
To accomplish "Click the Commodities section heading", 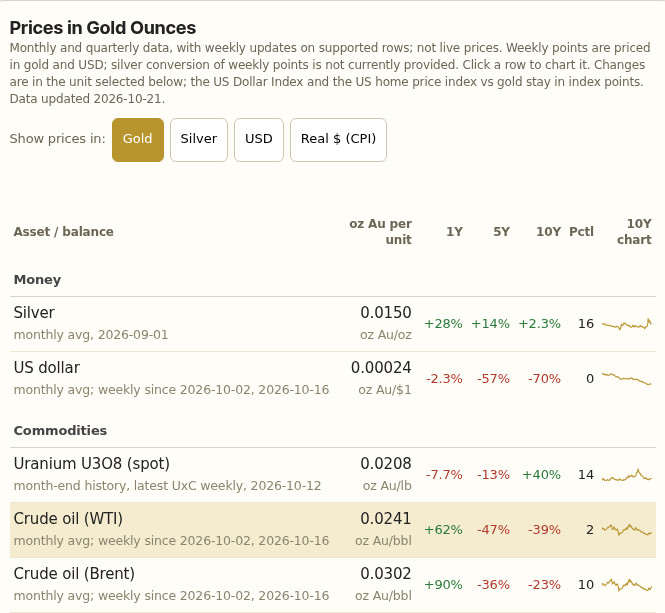I will coord(60,431).
